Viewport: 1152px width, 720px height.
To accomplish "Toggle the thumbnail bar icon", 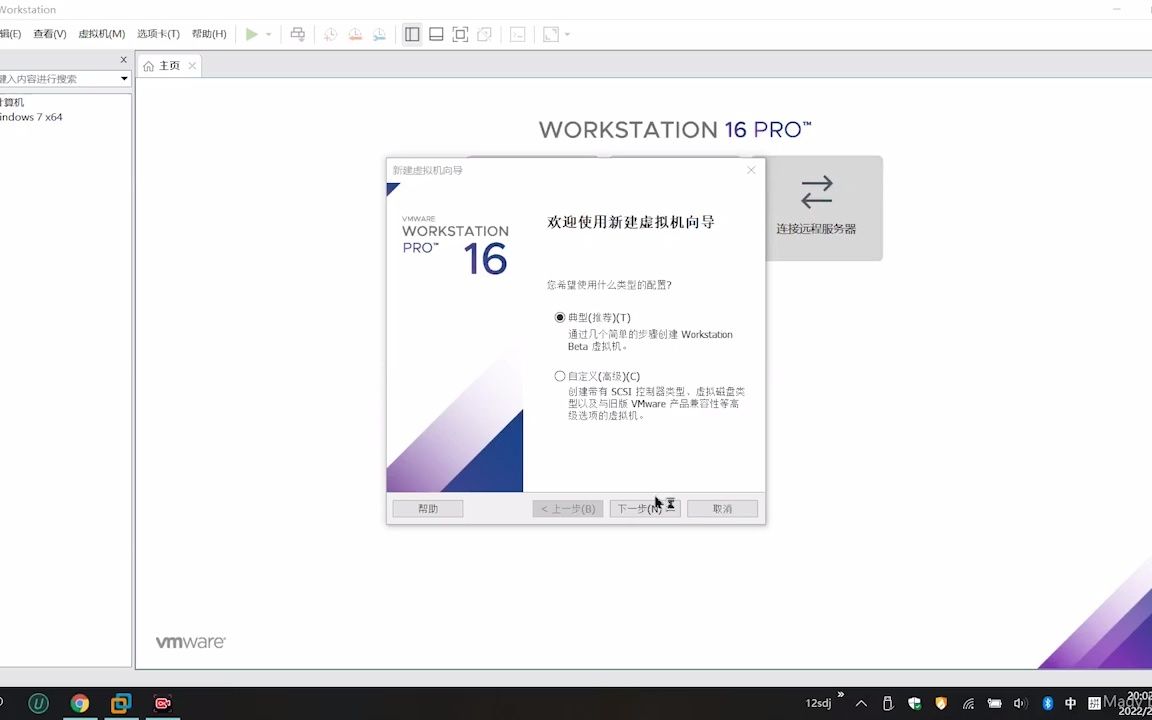I will (x=436, y=33).
